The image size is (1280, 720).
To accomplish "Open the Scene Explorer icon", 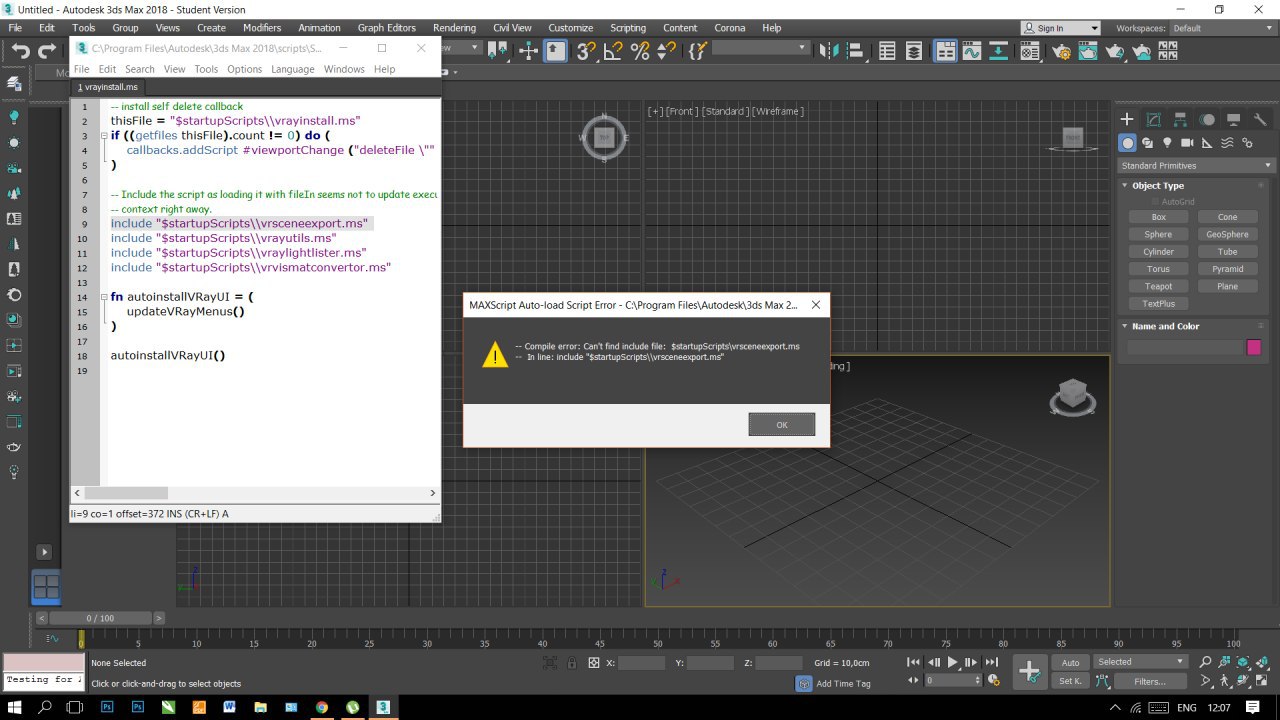I will click(x=886, y=50).
